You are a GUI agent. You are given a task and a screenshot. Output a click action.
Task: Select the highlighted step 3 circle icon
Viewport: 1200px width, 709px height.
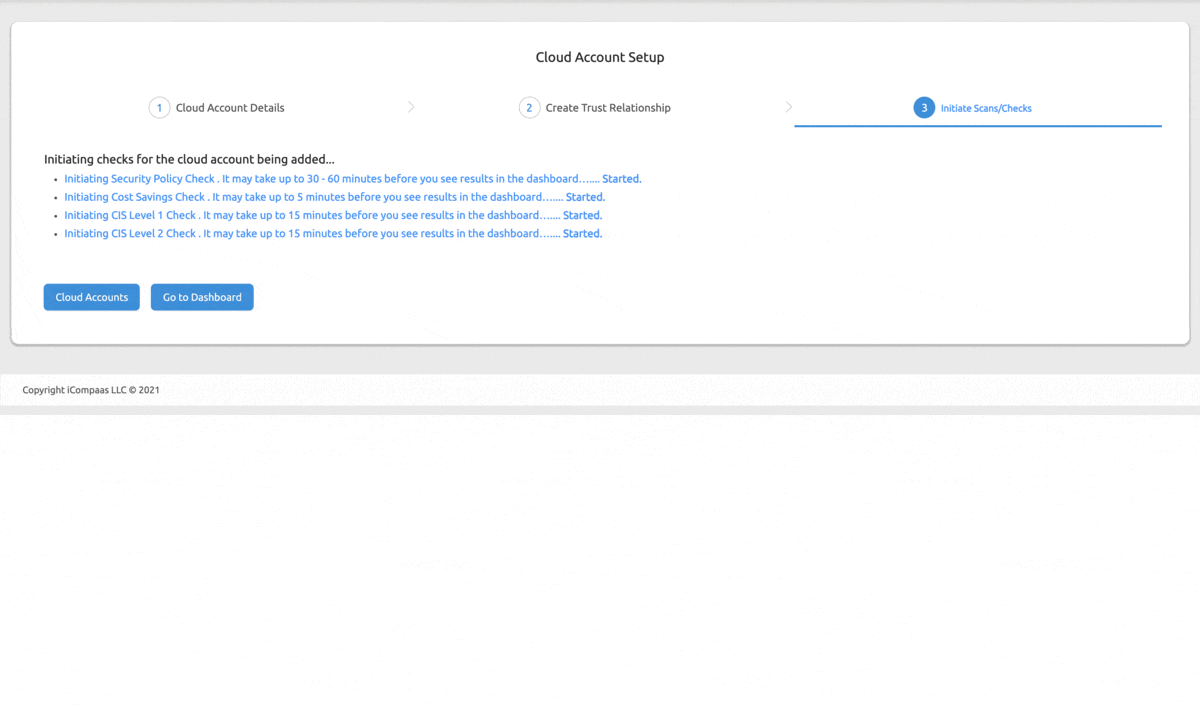[x=924, y=107]
